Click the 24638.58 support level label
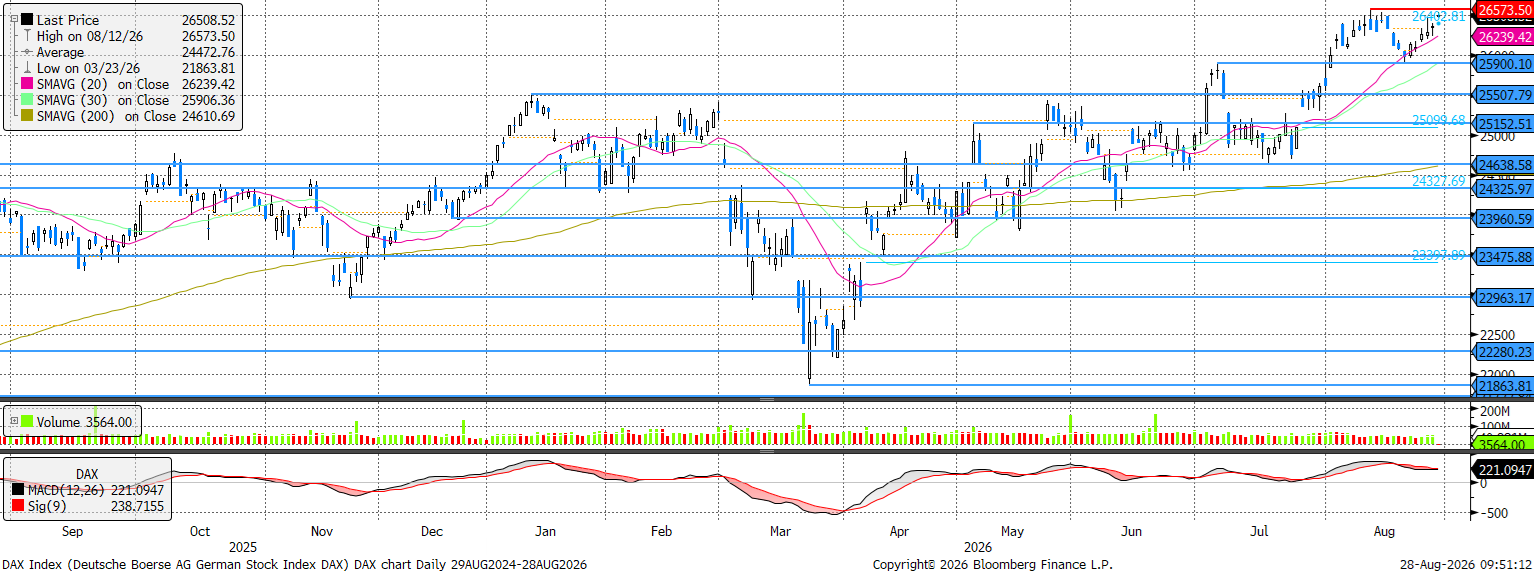 coord(1505,164)
